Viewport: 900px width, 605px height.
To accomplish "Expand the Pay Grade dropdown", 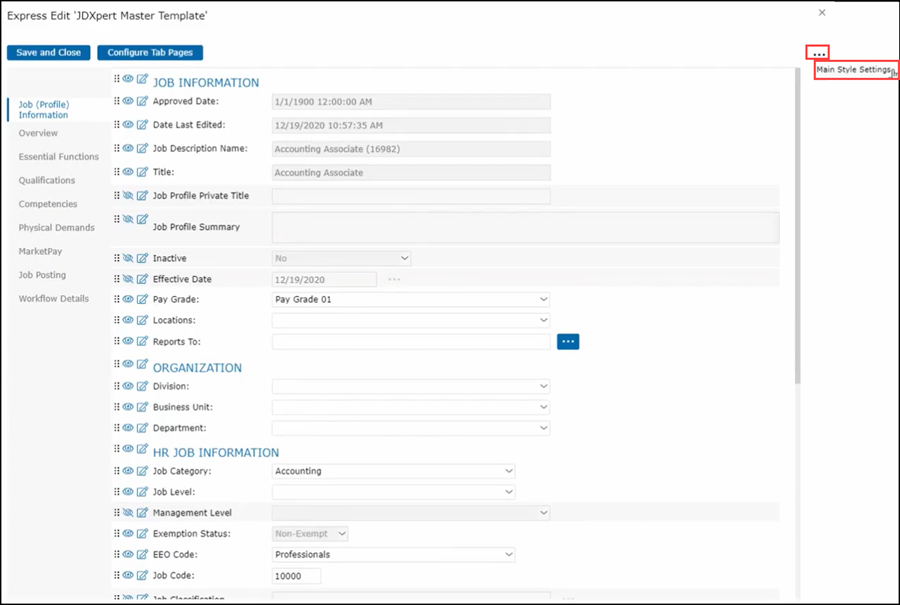I will coord(543,299).
